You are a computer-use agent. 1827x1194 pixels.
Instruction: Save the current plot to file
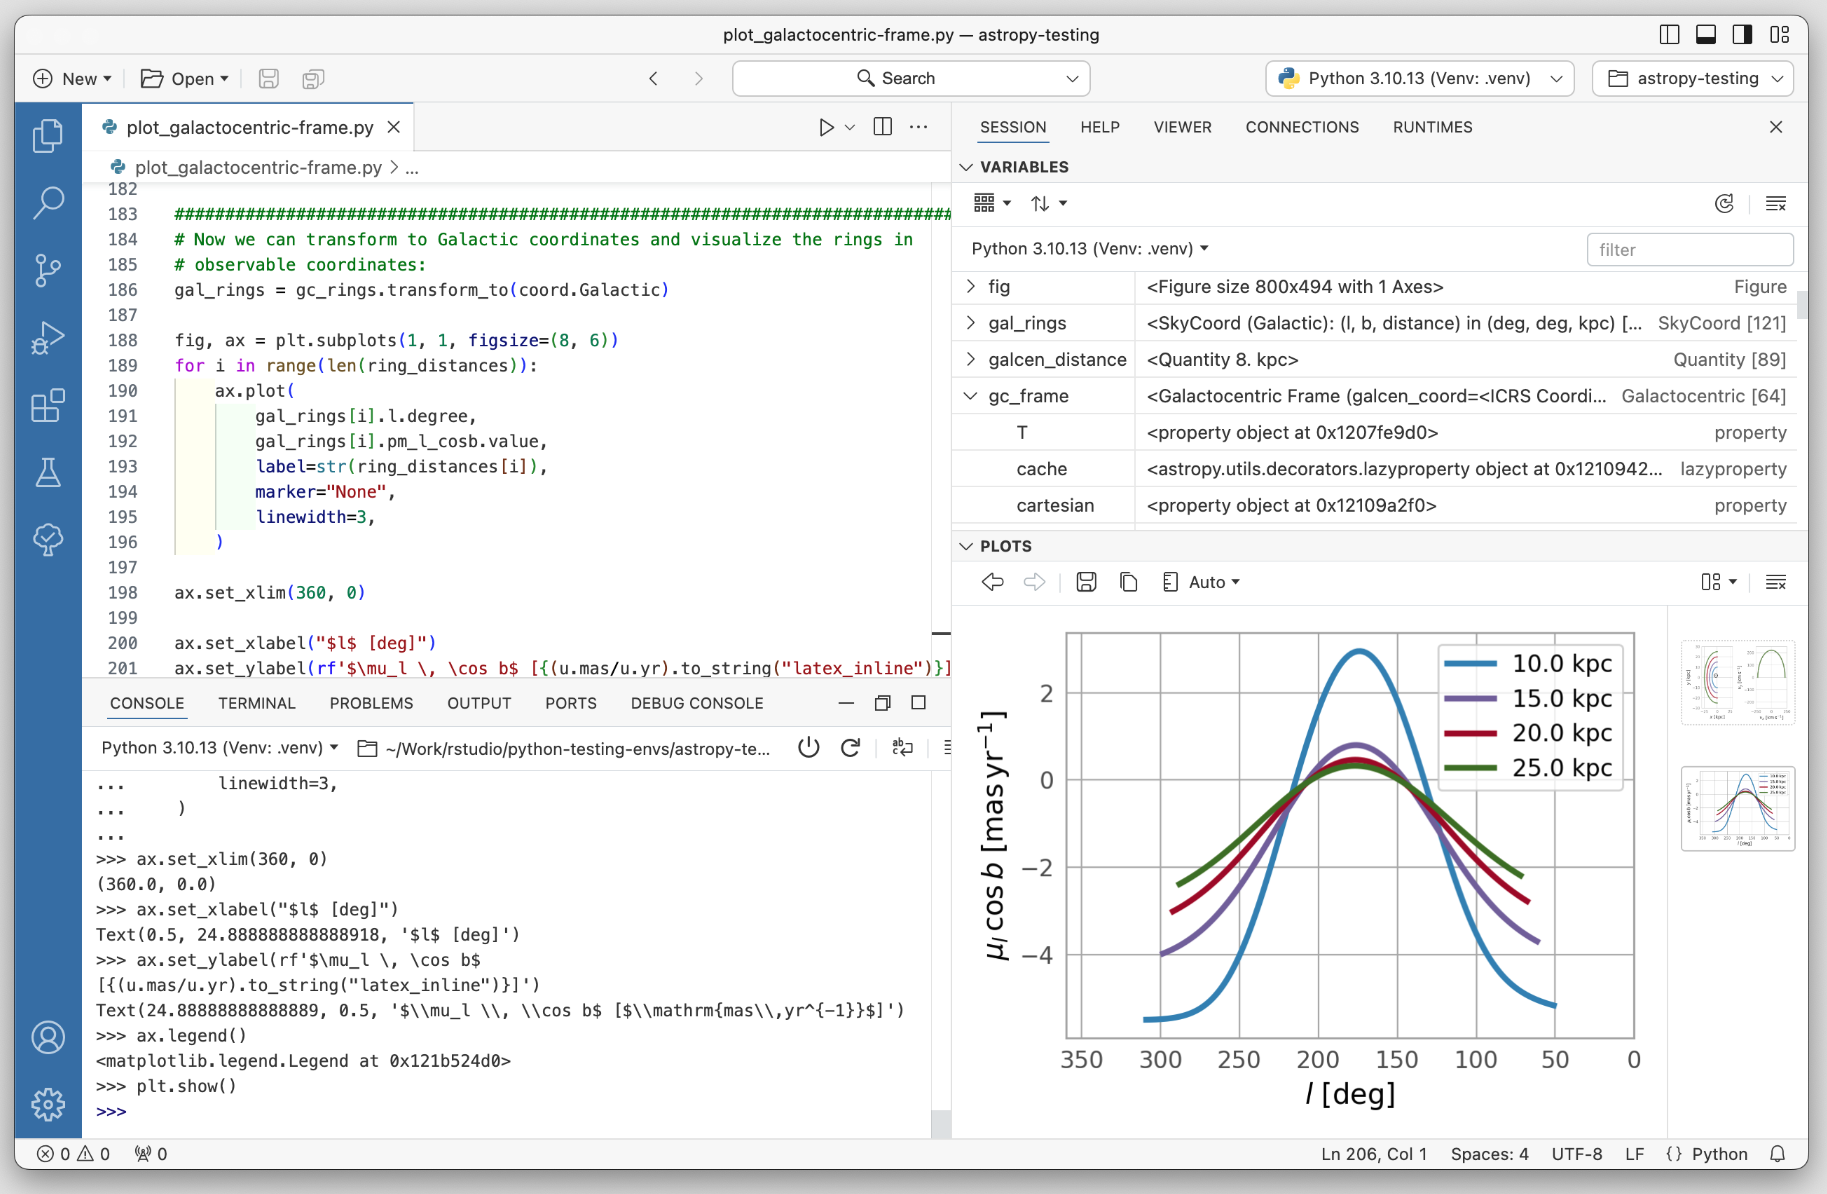click(1086, 582)
